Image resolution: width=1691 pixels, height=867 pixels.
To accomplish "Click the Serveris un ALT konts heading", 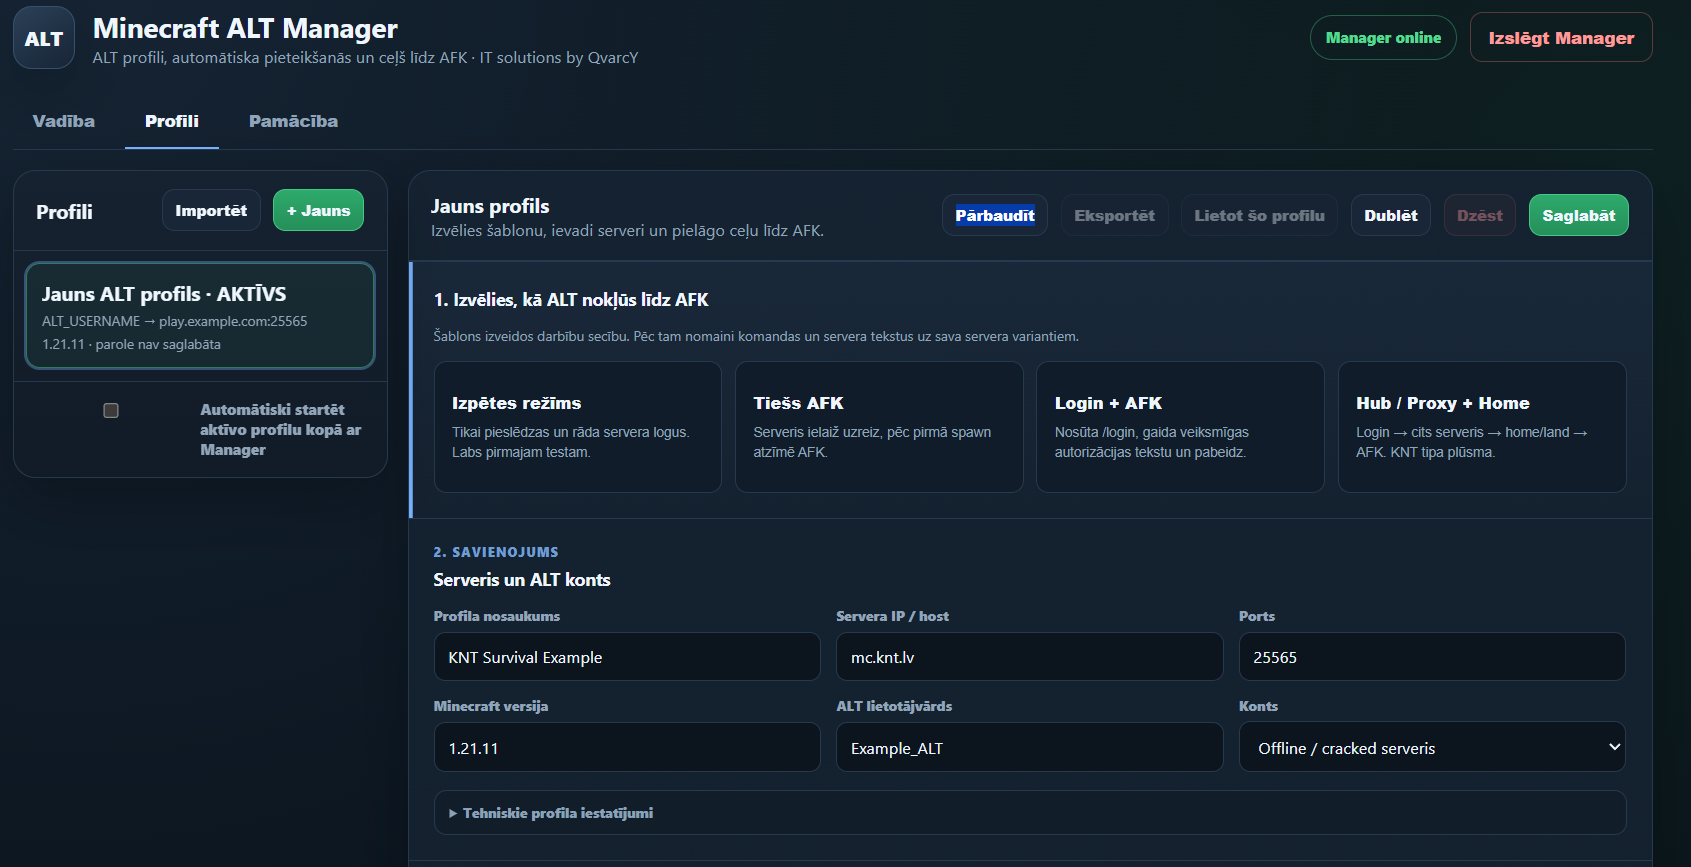I will point(522,580).
